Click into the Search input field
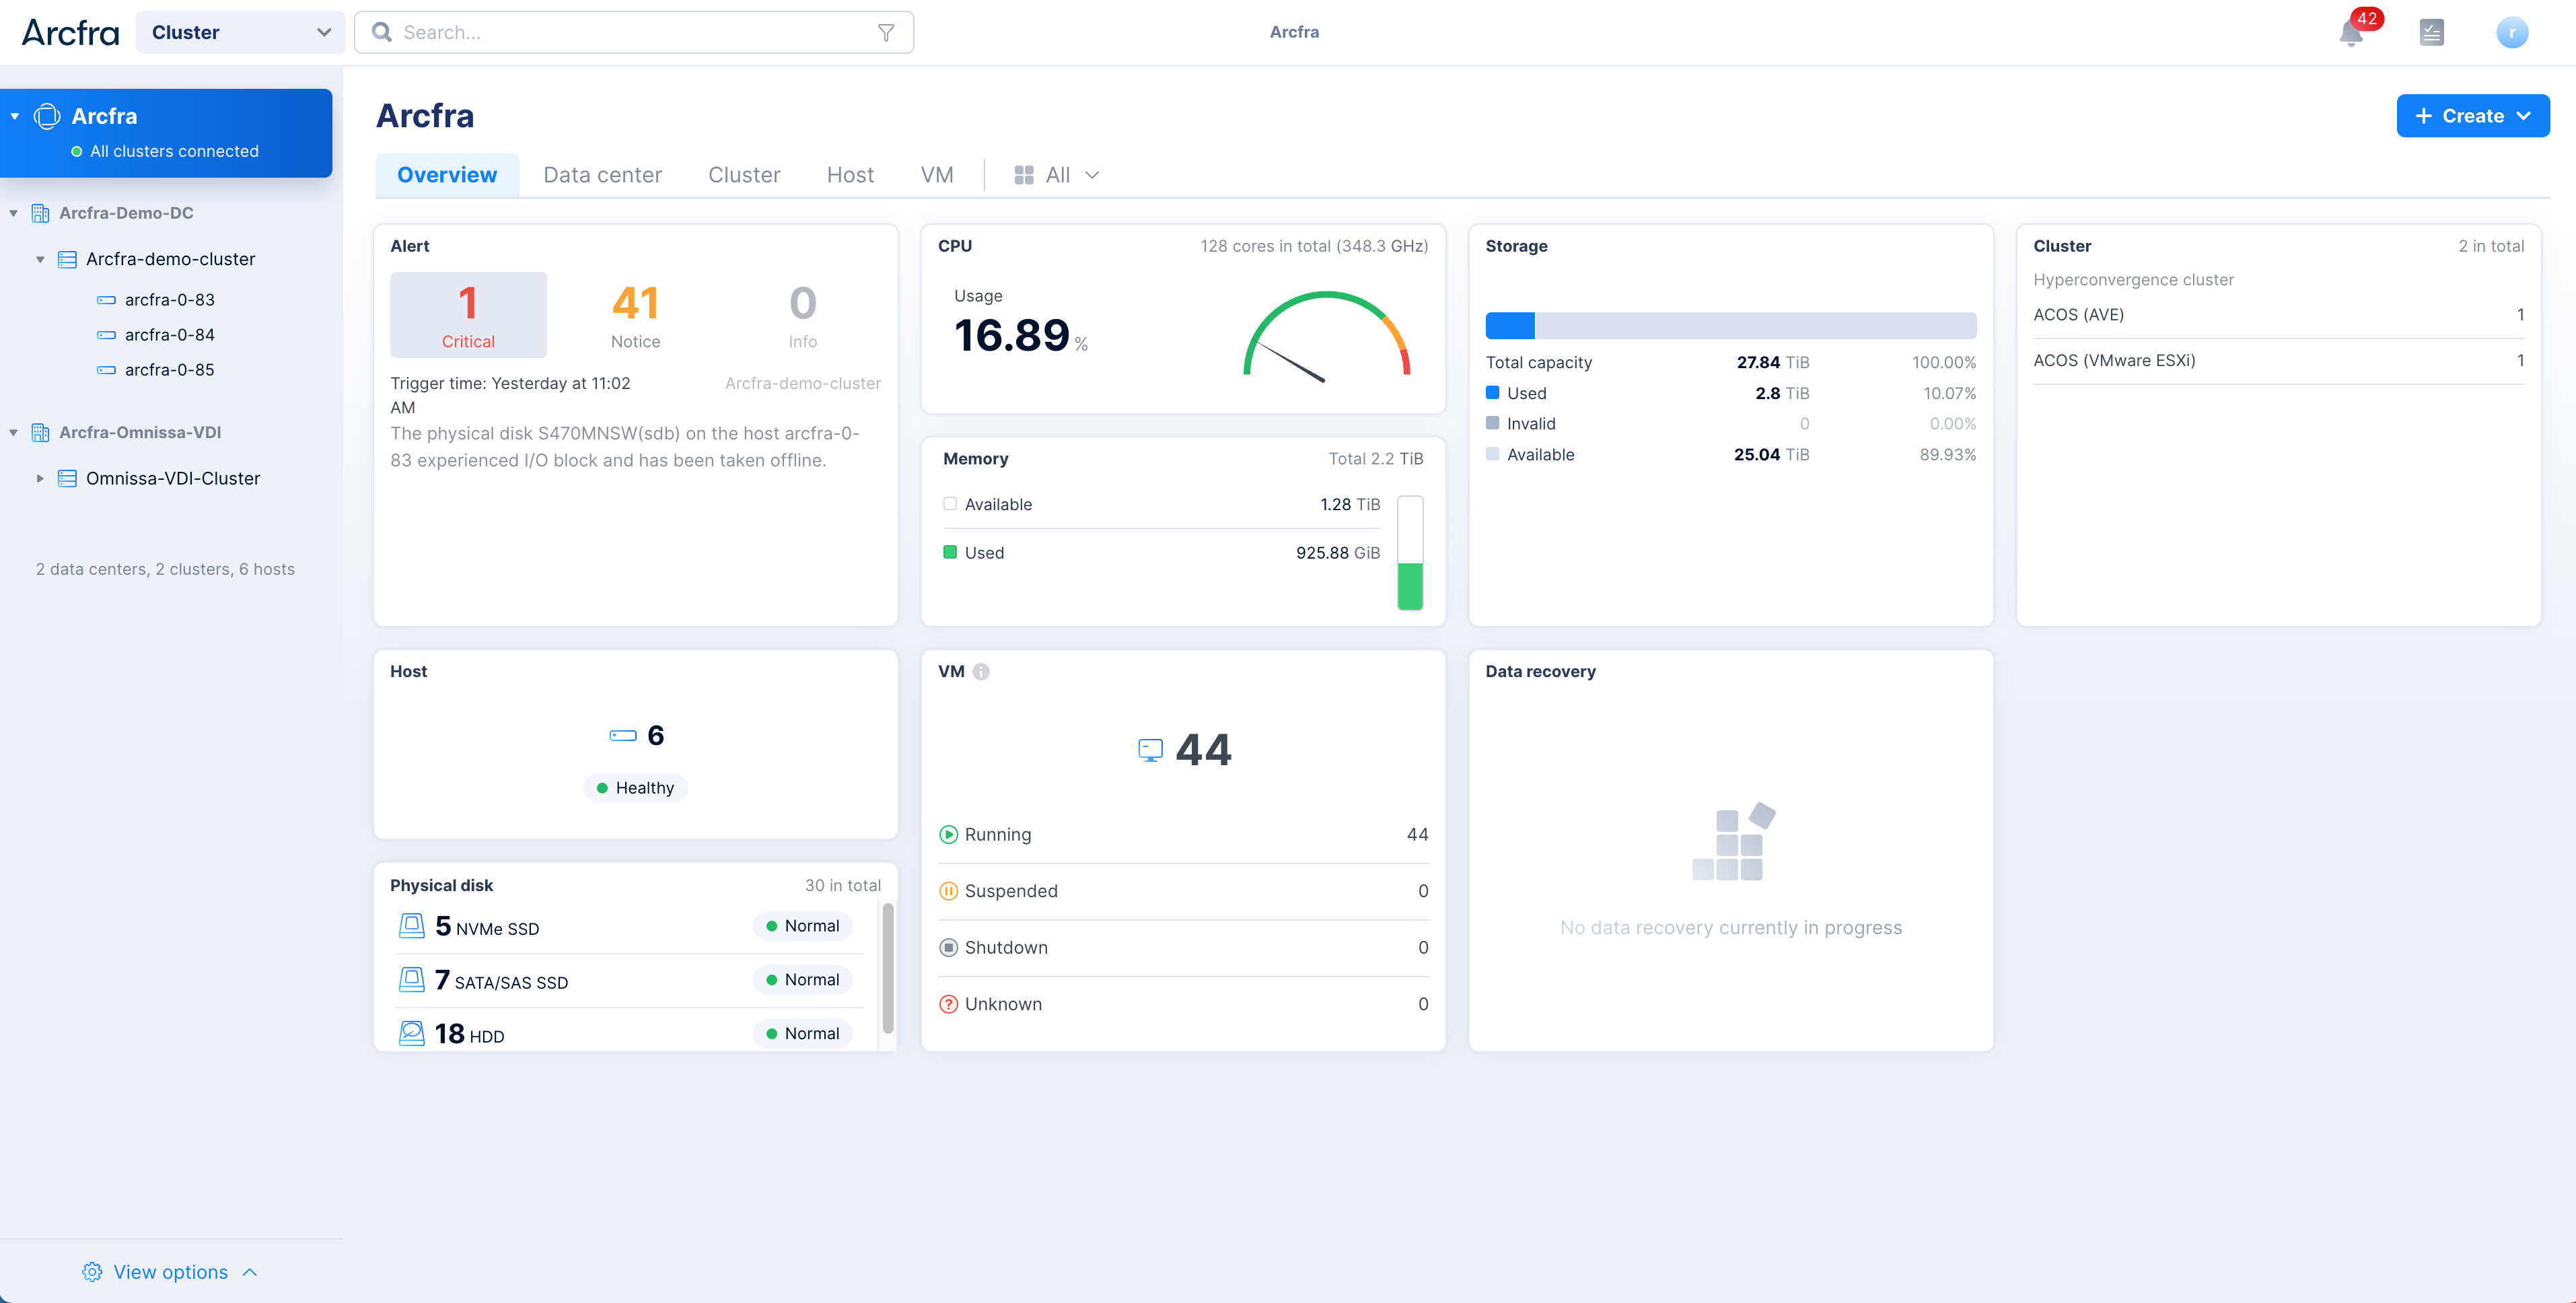The width and height of the screenshot is (2576, 1303). click(634, 33)
